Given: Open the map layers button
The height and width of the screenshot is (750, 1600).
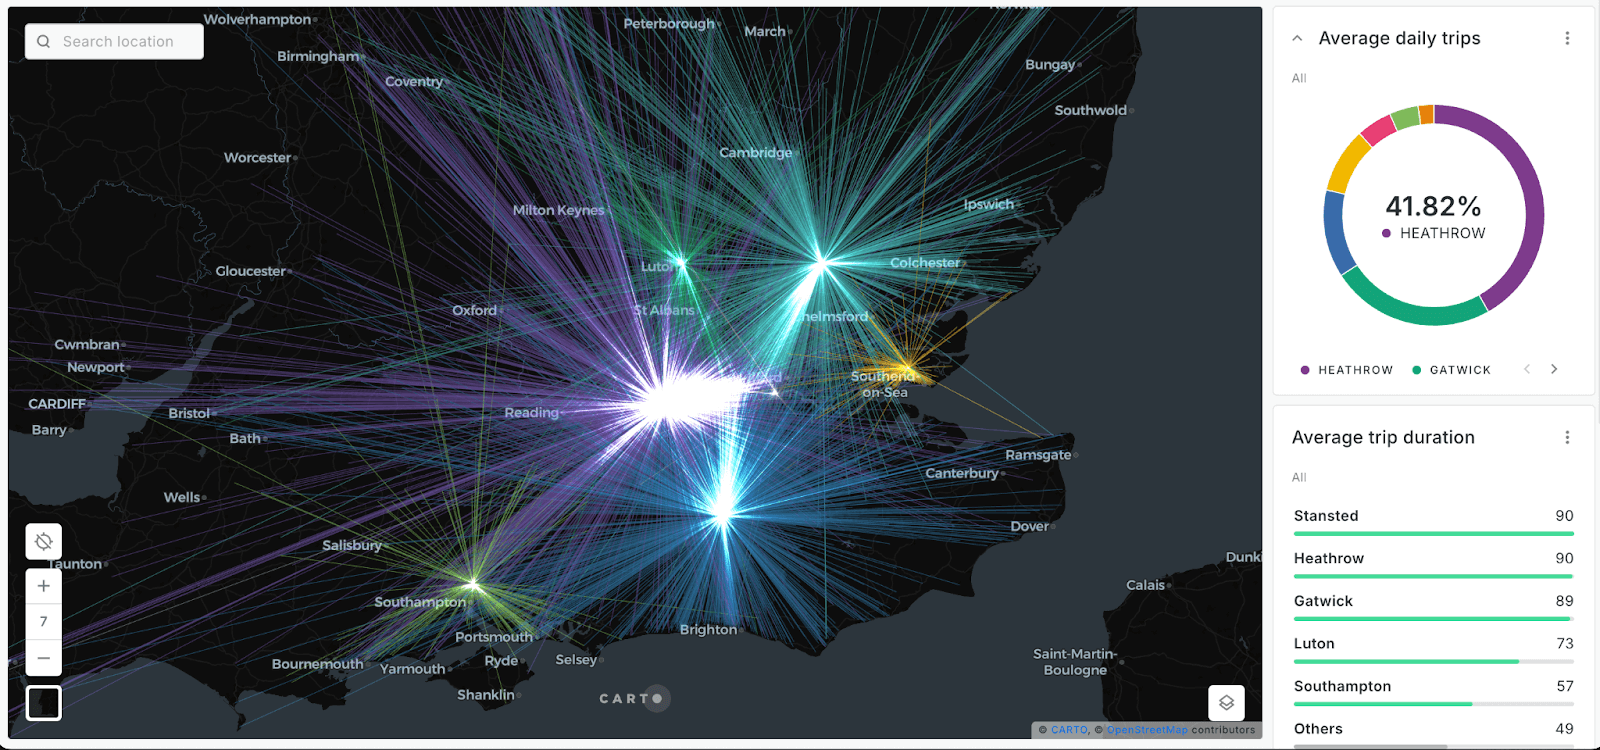Looking at the screenshot, I should [1227, 703].
